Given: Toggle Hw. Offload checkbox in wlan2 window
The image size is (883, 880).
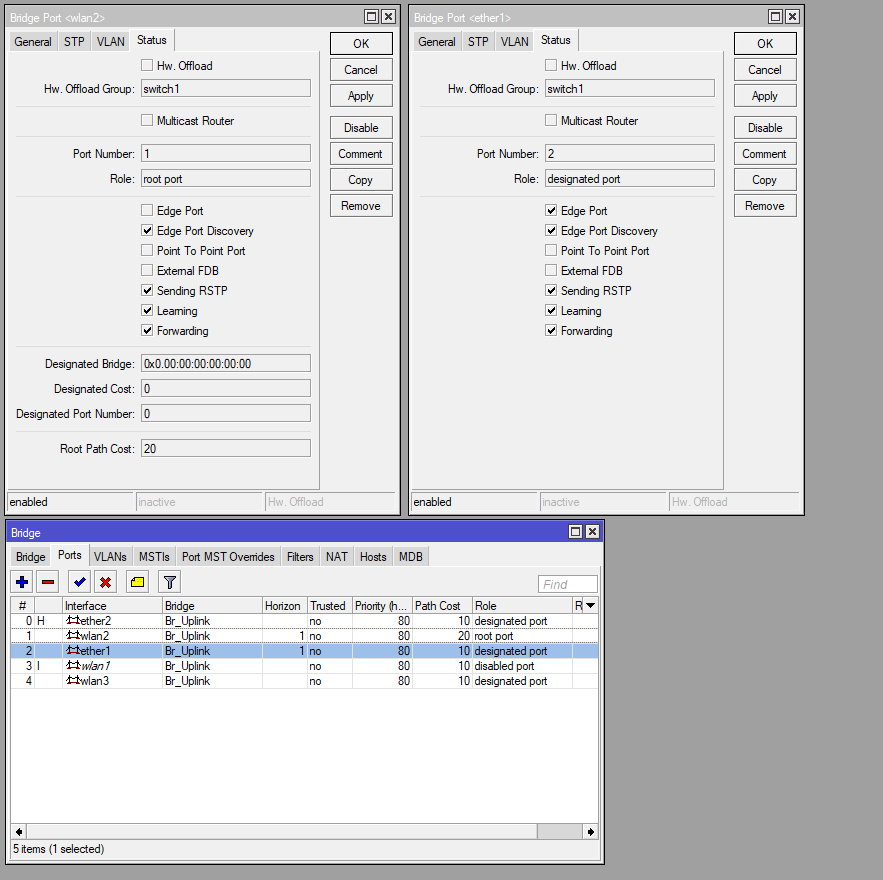Looking at the screenshot, I should (x=147, y=65).
